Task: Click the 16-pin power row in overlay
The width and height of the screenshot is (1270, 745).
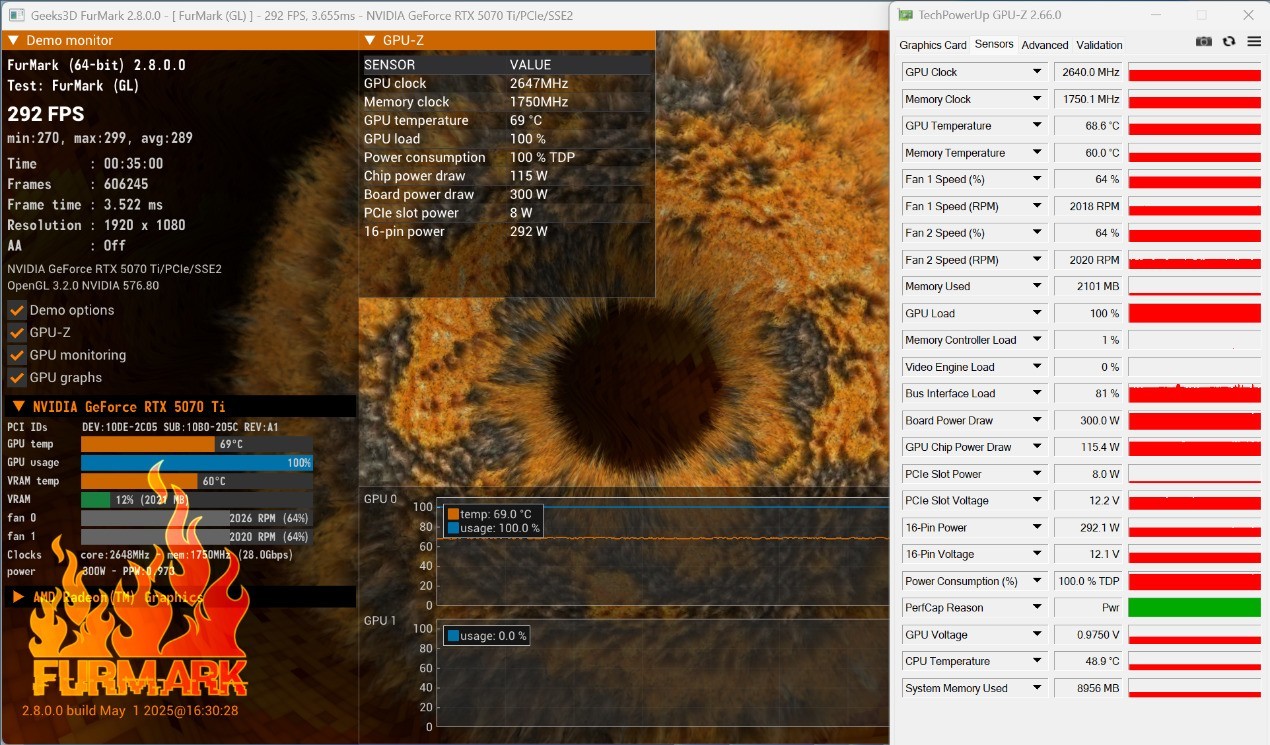Action: tap(507, 231)
